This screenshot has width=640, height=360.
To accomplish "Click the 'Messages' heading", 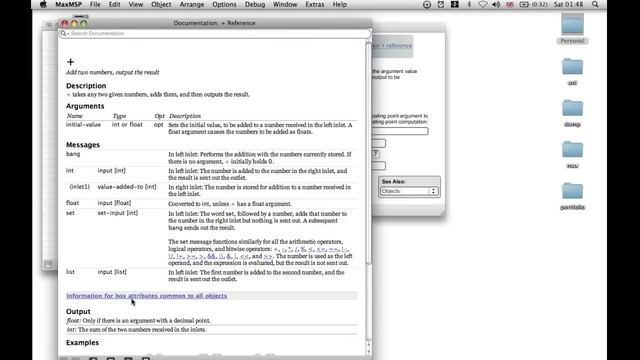I will [83, 145].
